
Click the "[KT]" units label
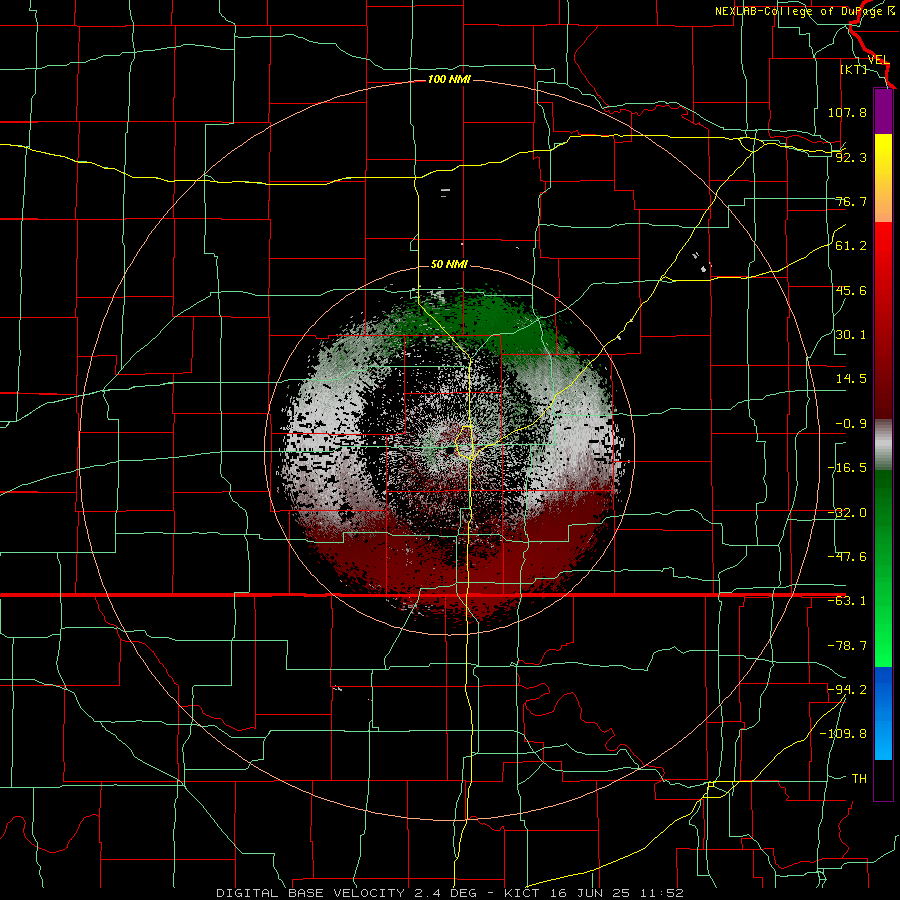(853, 69)
